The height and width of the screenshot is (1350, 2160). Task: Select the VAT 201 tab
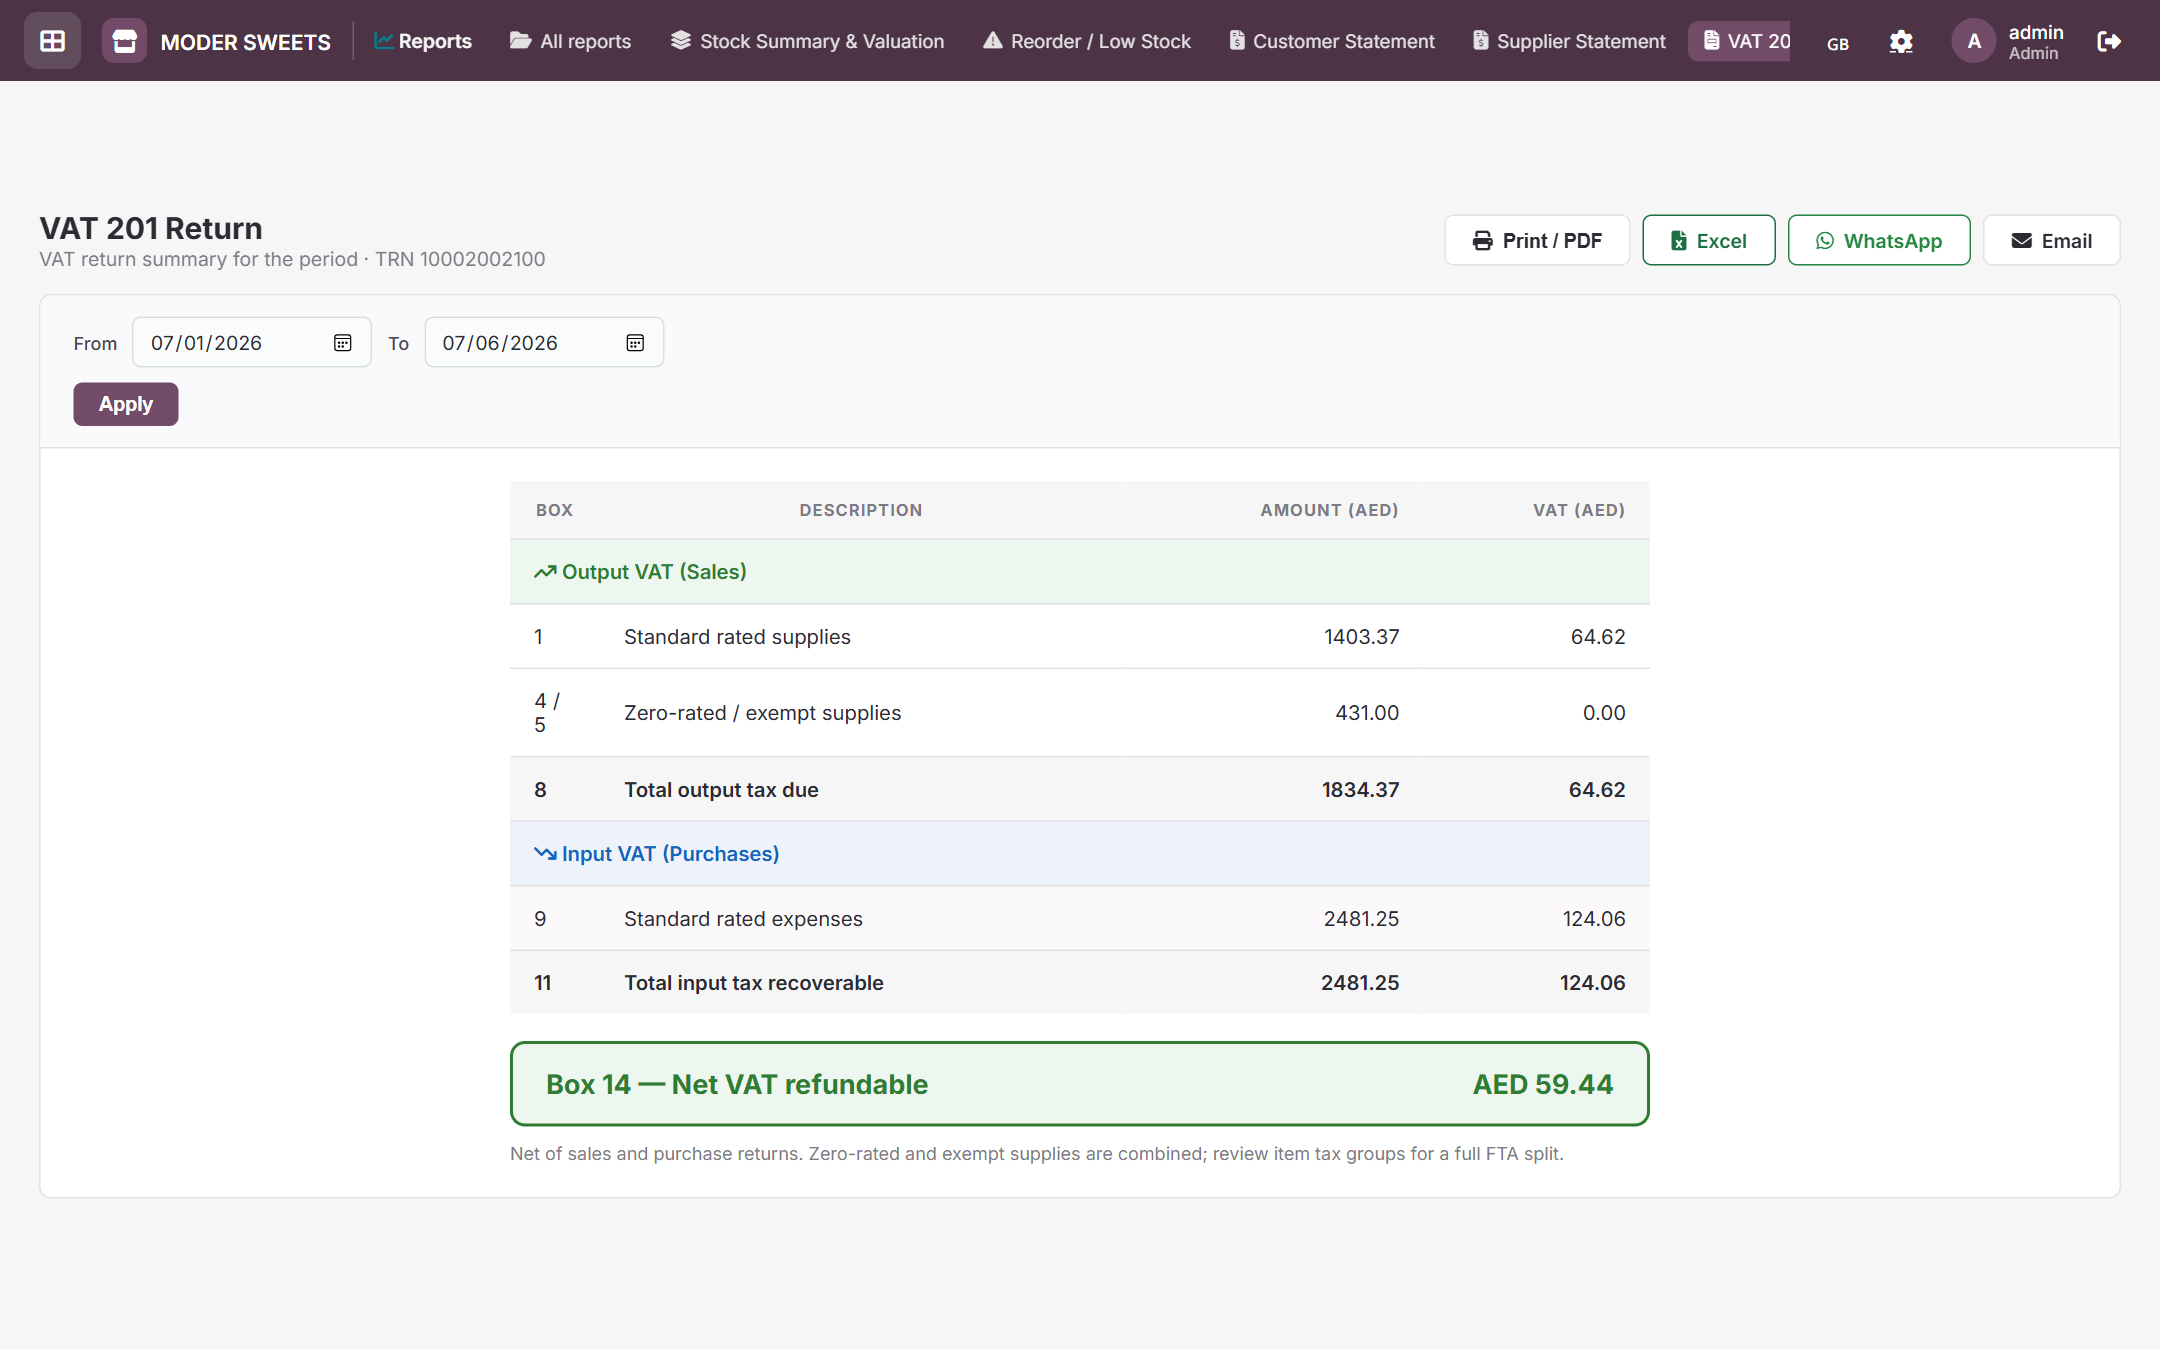point(1740,41)
